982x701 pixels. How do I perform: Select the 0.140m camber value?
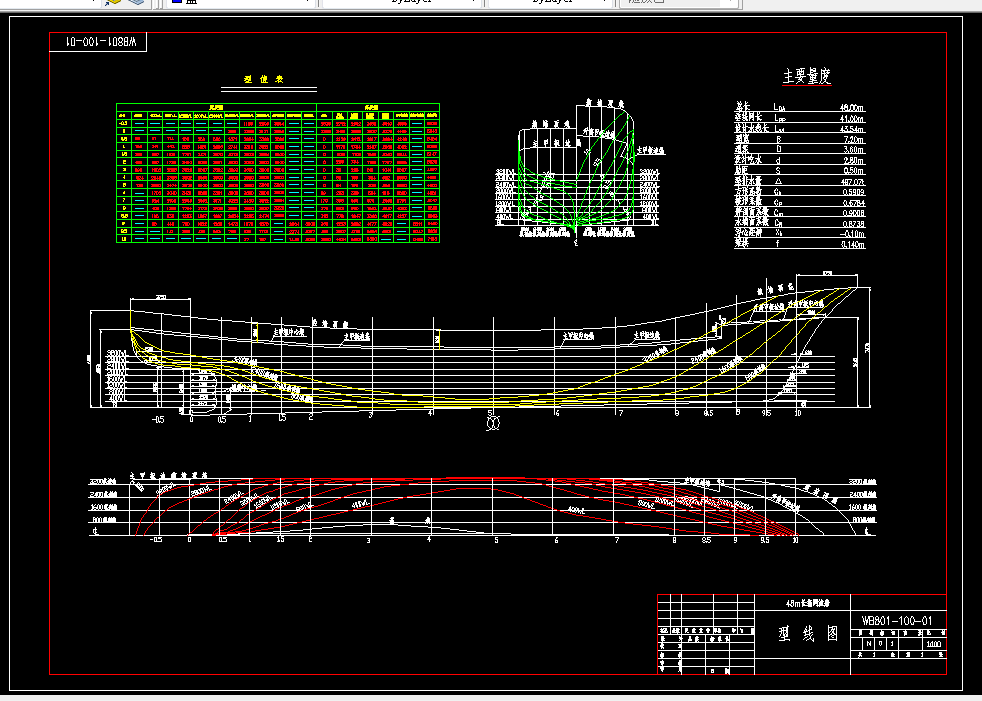click(852, 244)
